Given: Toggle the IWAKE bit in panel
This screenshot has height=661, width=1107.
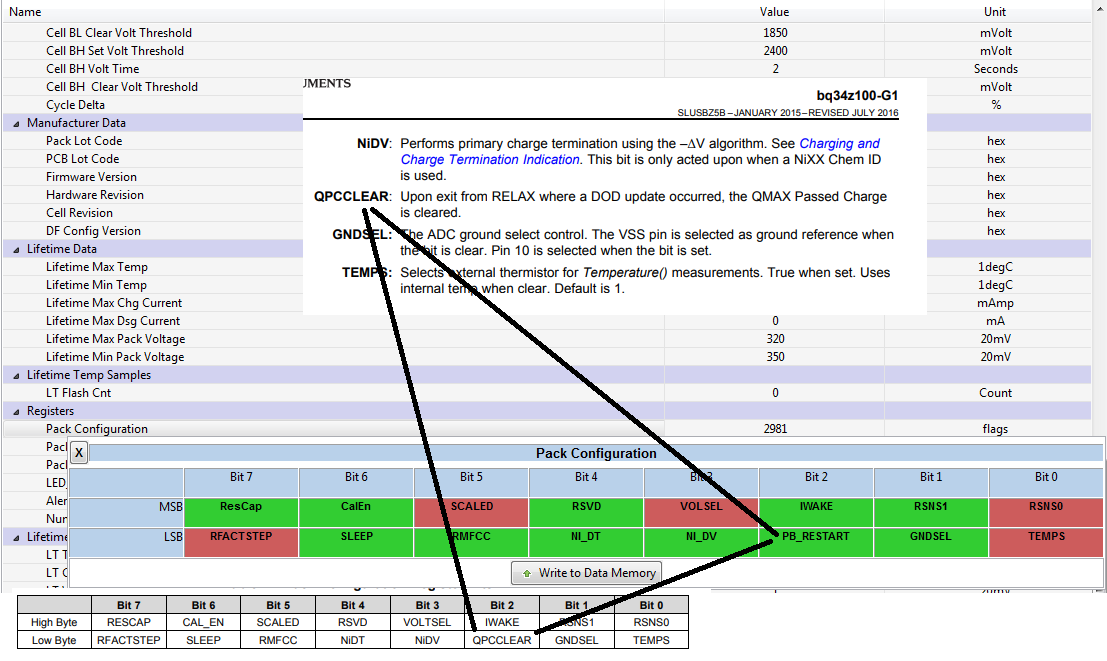Looking at the screenshot, I should (x=816, y=512).
